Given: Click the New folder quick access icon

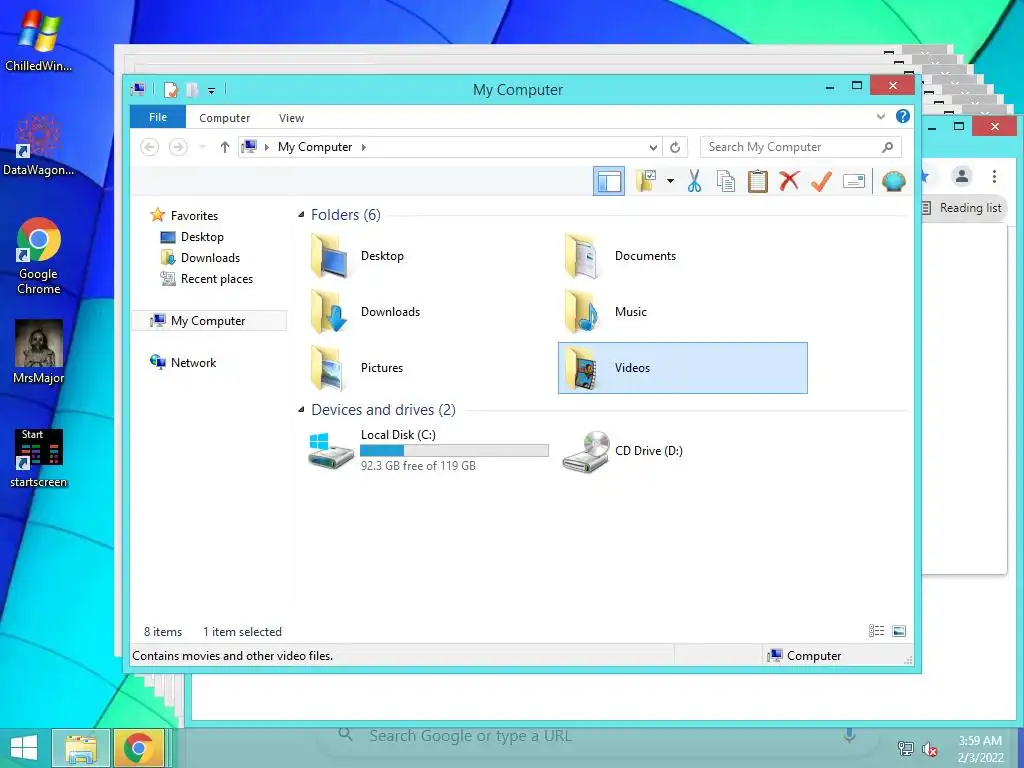Looking at the screenshot, I should 192,89.
